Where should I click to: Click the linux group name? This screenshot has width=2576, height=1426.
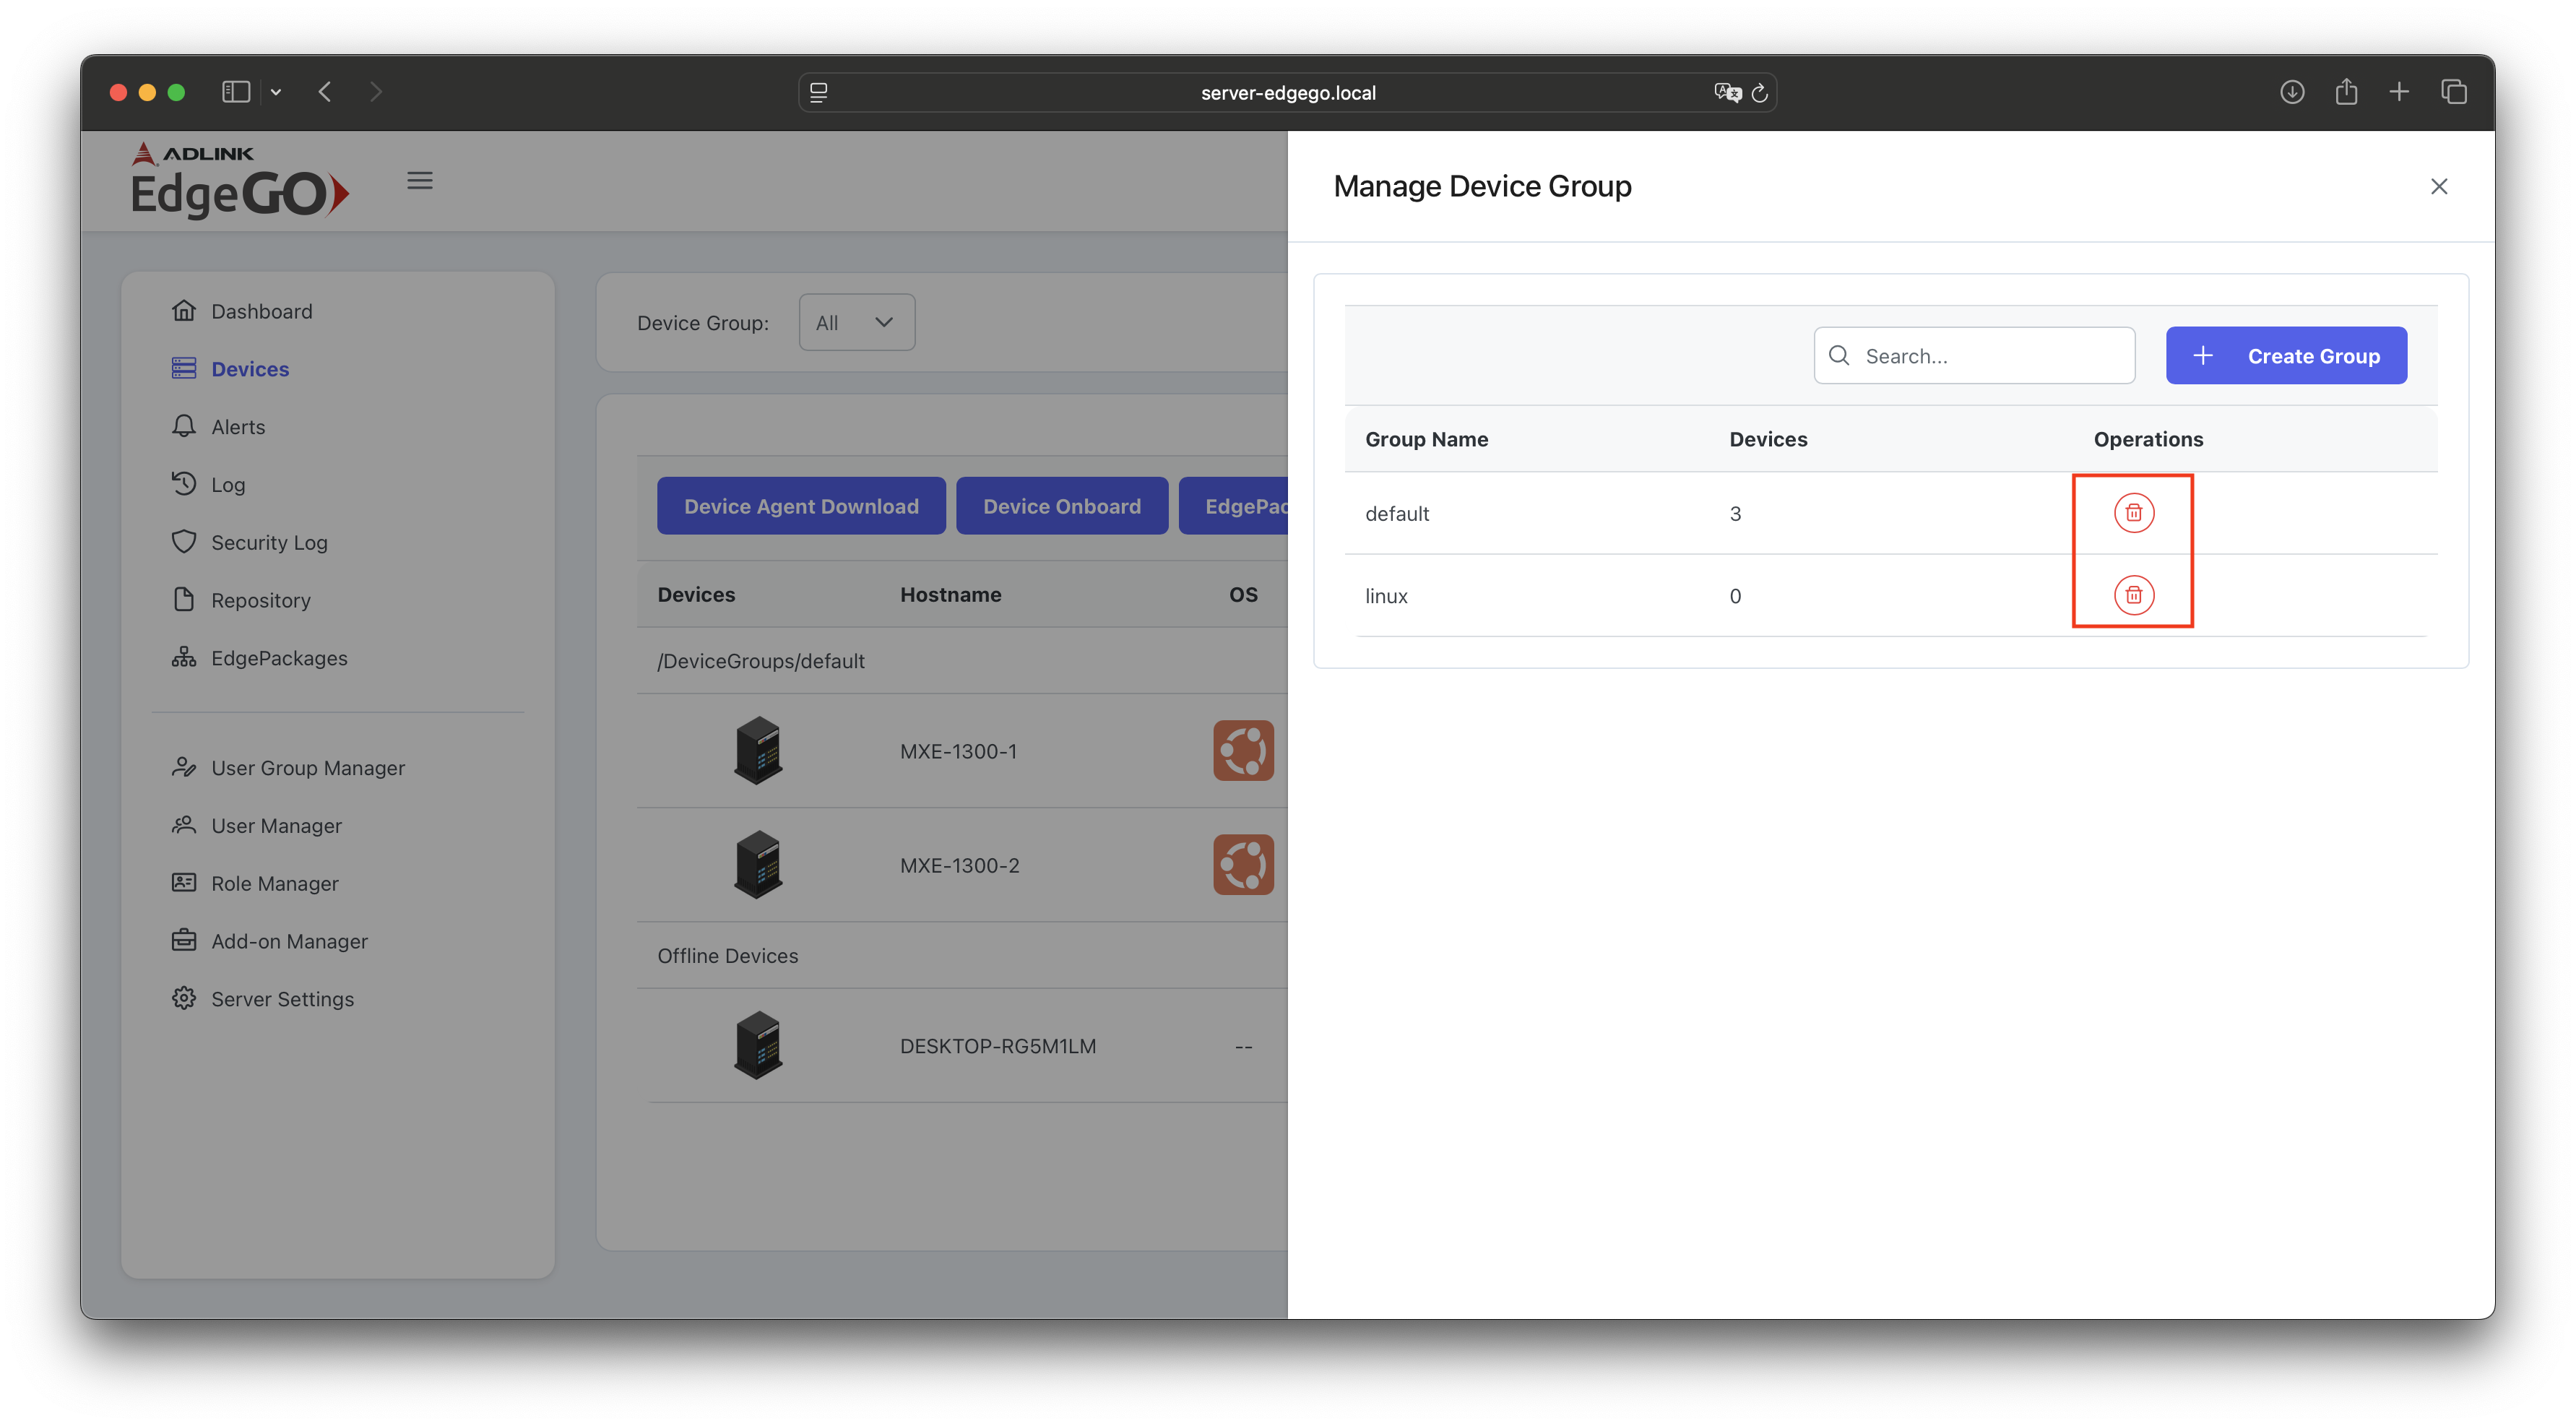tap(1386, 596)
